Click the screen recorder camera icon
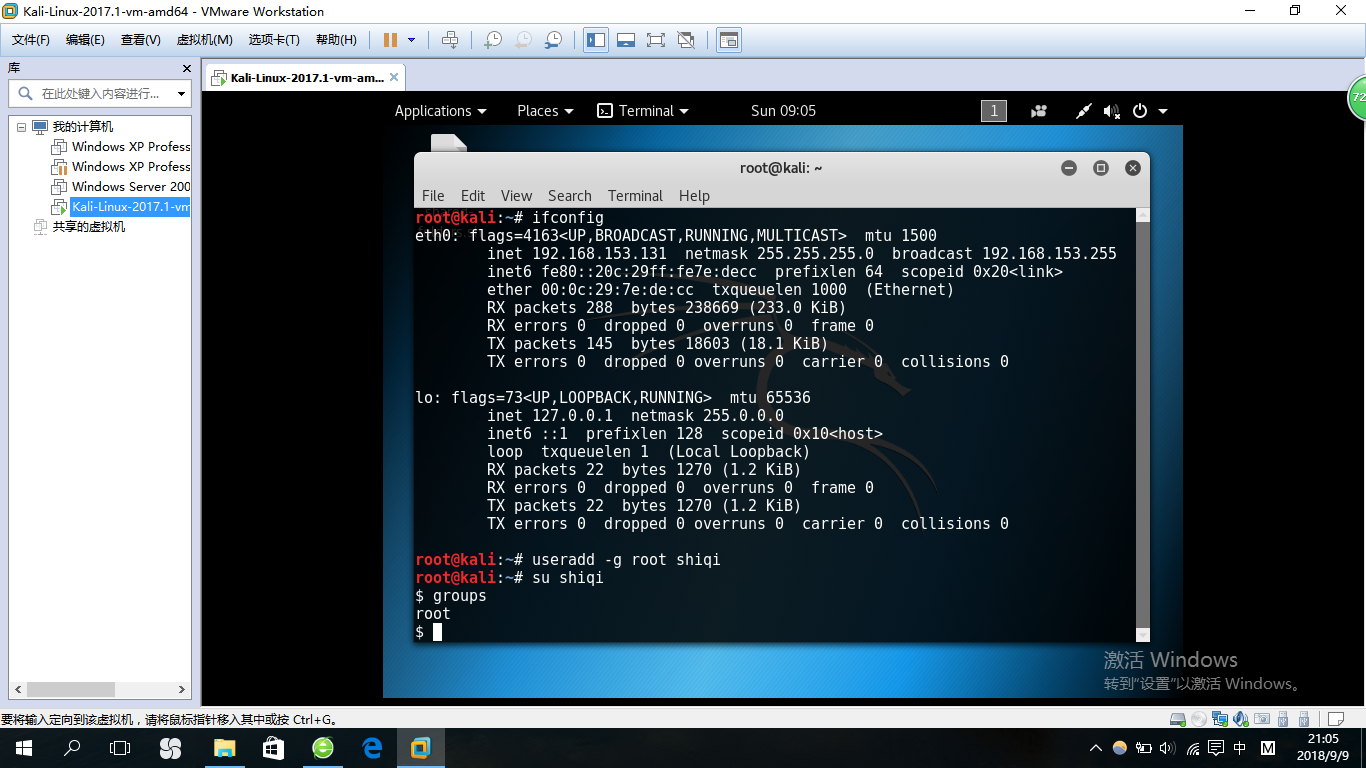Image resolution: width=1366 pixels, height=768 pixels. click(1040, 111)
